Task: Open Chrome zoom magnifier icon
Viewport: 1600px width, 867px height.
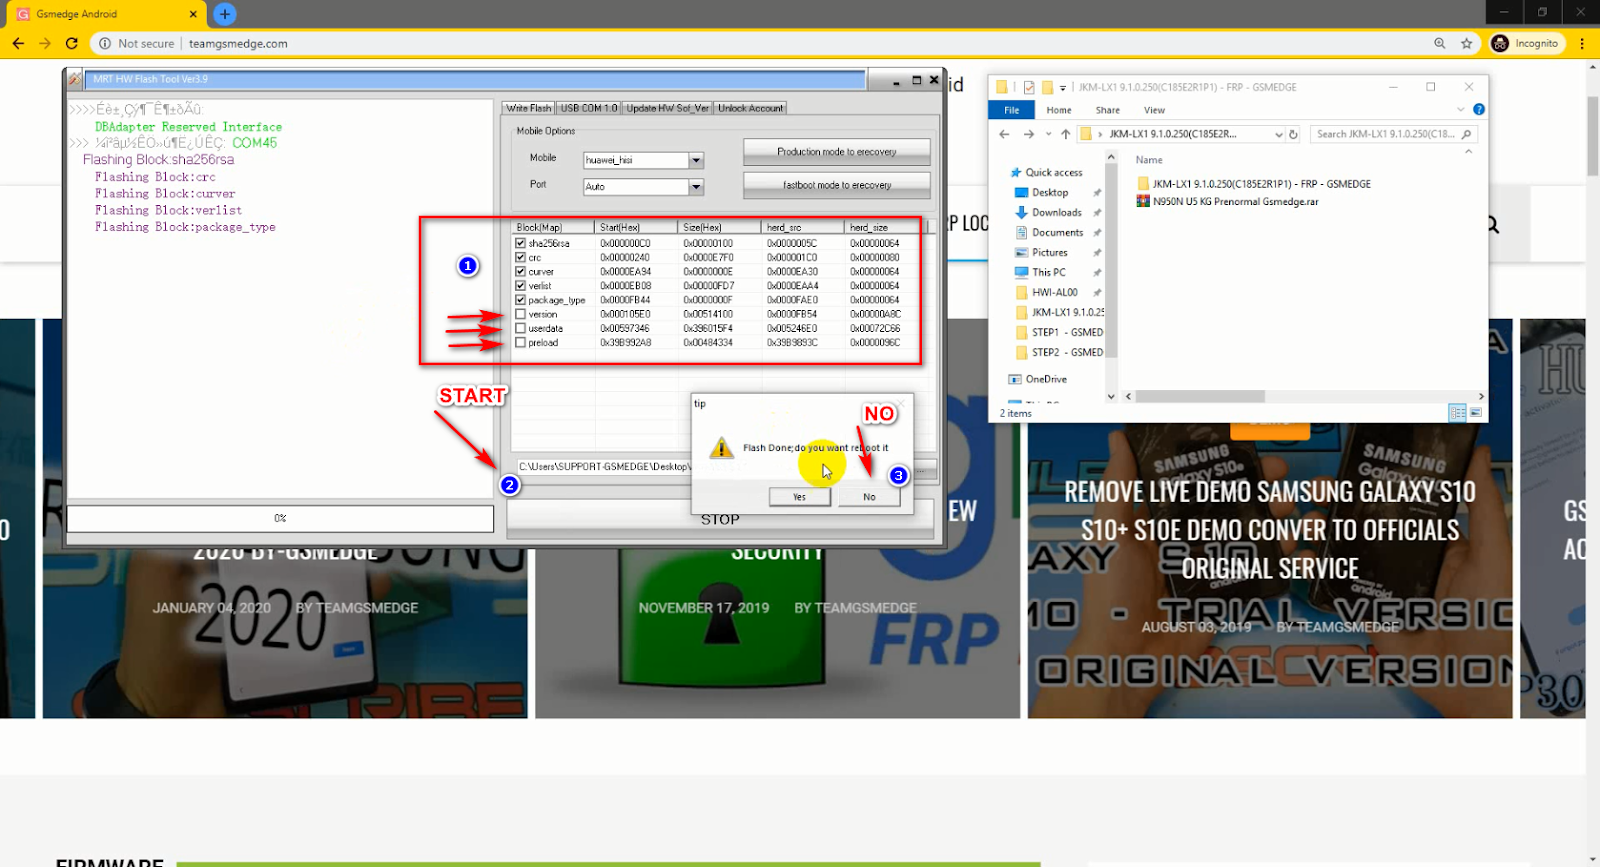Action: tap(1440, 43)
